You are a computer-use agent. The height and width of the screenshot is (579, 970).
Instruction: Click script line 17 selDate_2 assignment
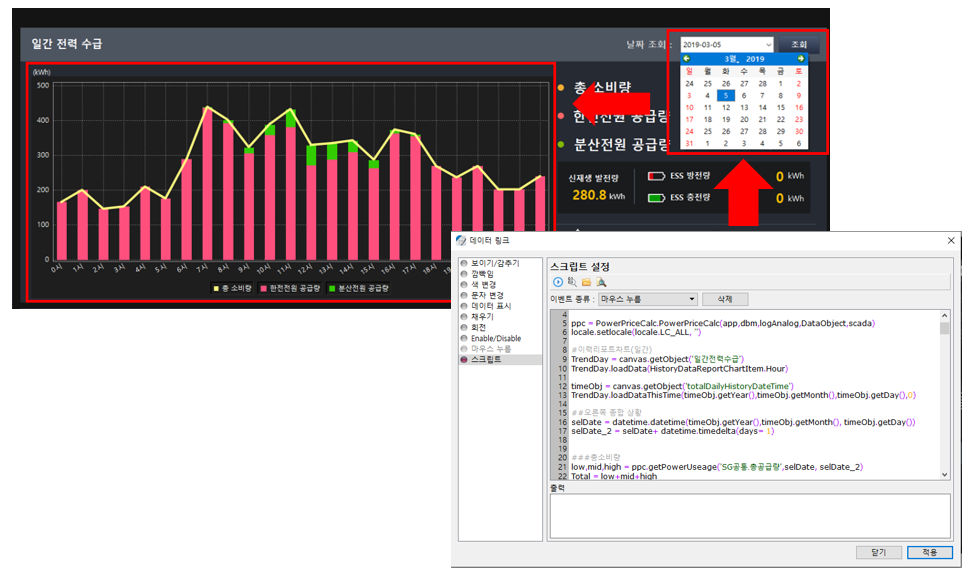click(x=672, y=431)
